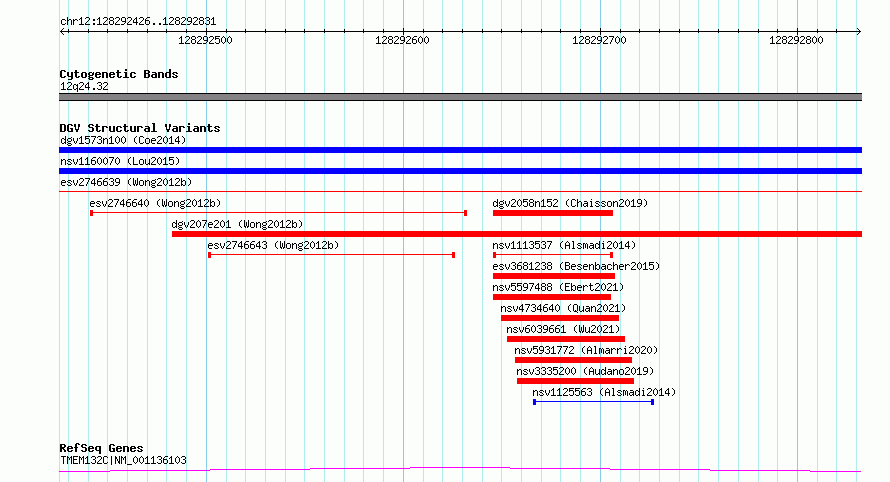Select the dgv2058n152 (Chaisson2019) red bar
This screenshot has height=482, width=890.
pyautogui.click(x=552, y=213)
